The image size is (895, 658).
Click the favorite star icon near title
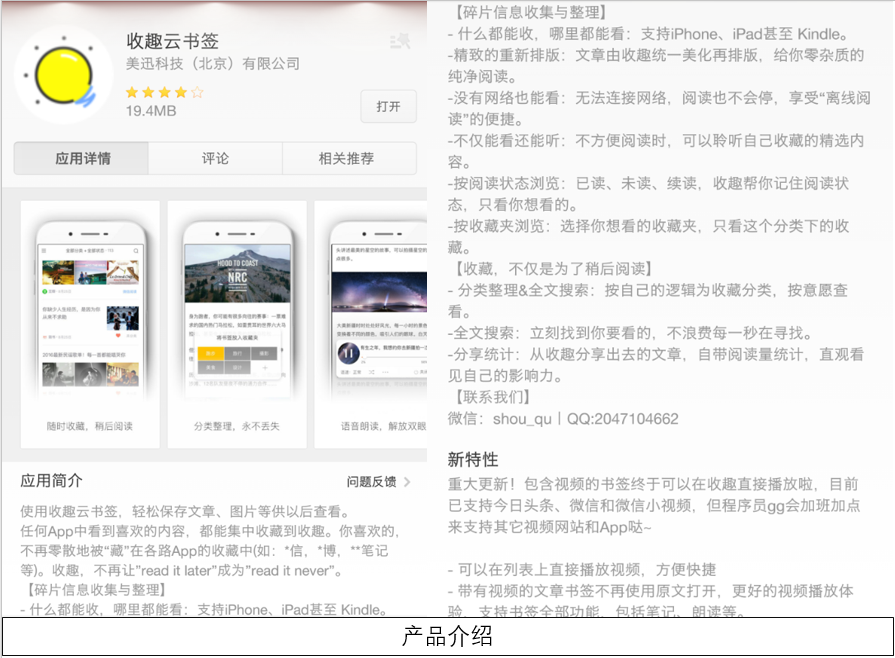[400, 41]
